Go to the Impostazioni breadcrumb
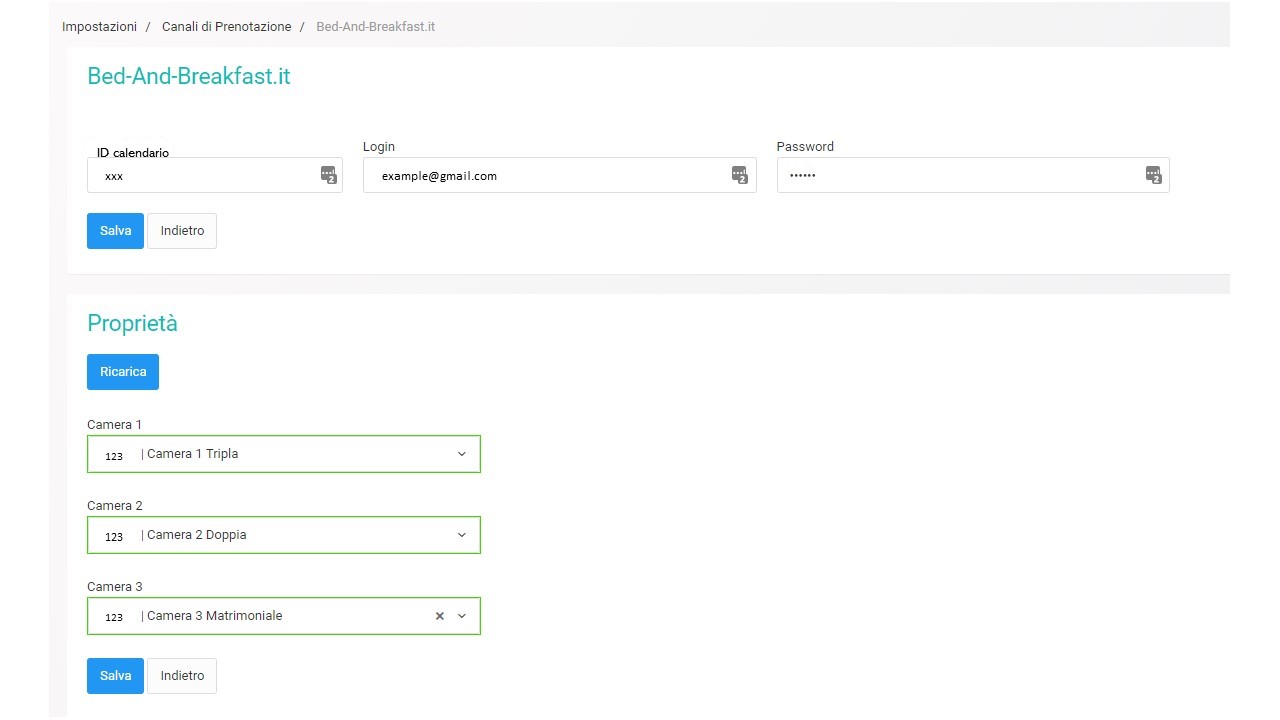Viewport: 1280px width, 720px height. [x=99, y=27]
